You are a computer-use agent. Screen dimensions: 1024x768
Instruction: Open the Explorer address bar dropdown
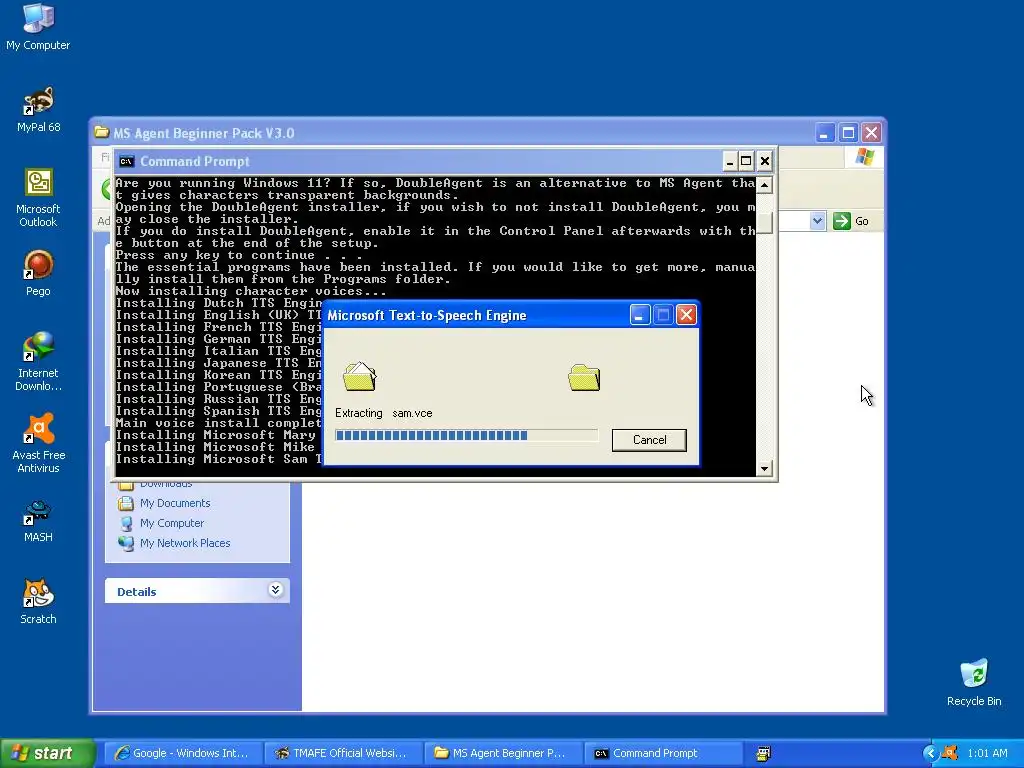[x=817, y=221]
